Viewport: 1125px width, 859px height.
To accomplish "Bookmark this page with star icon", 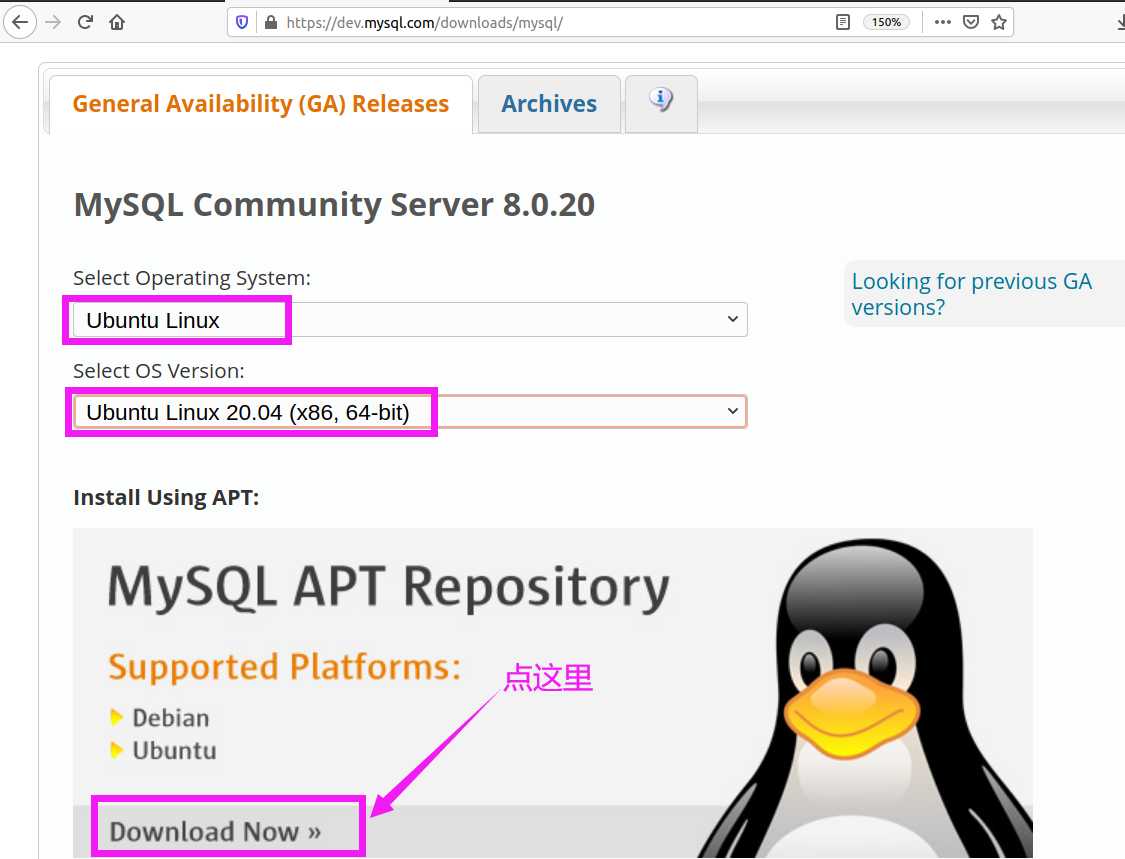I will click(999, 22).
